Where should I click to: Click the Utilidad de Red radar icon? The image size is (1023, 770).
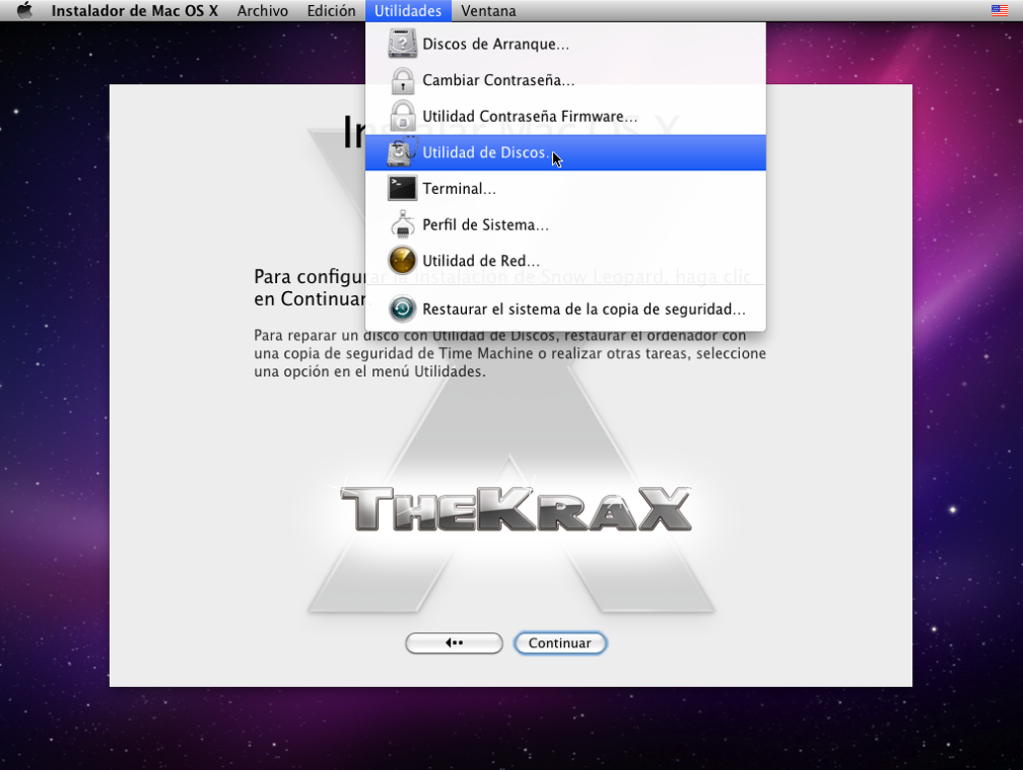tap(402, 260)
